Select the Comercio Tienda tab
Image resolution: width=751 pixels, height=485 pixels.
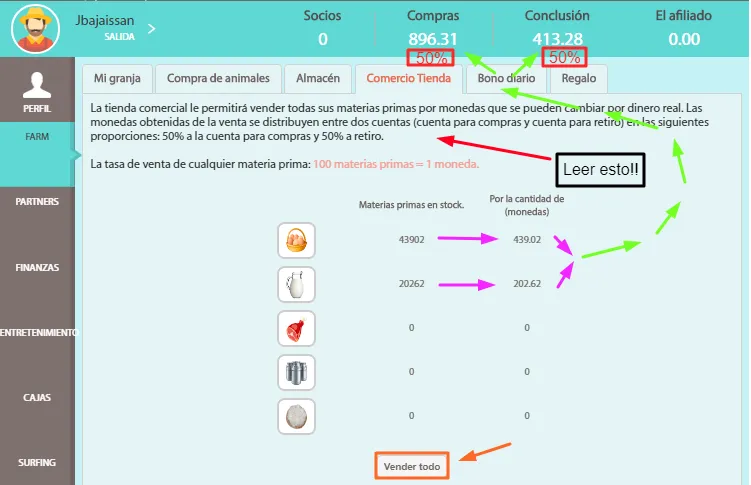pyautogui.click(x=409, y=79)
